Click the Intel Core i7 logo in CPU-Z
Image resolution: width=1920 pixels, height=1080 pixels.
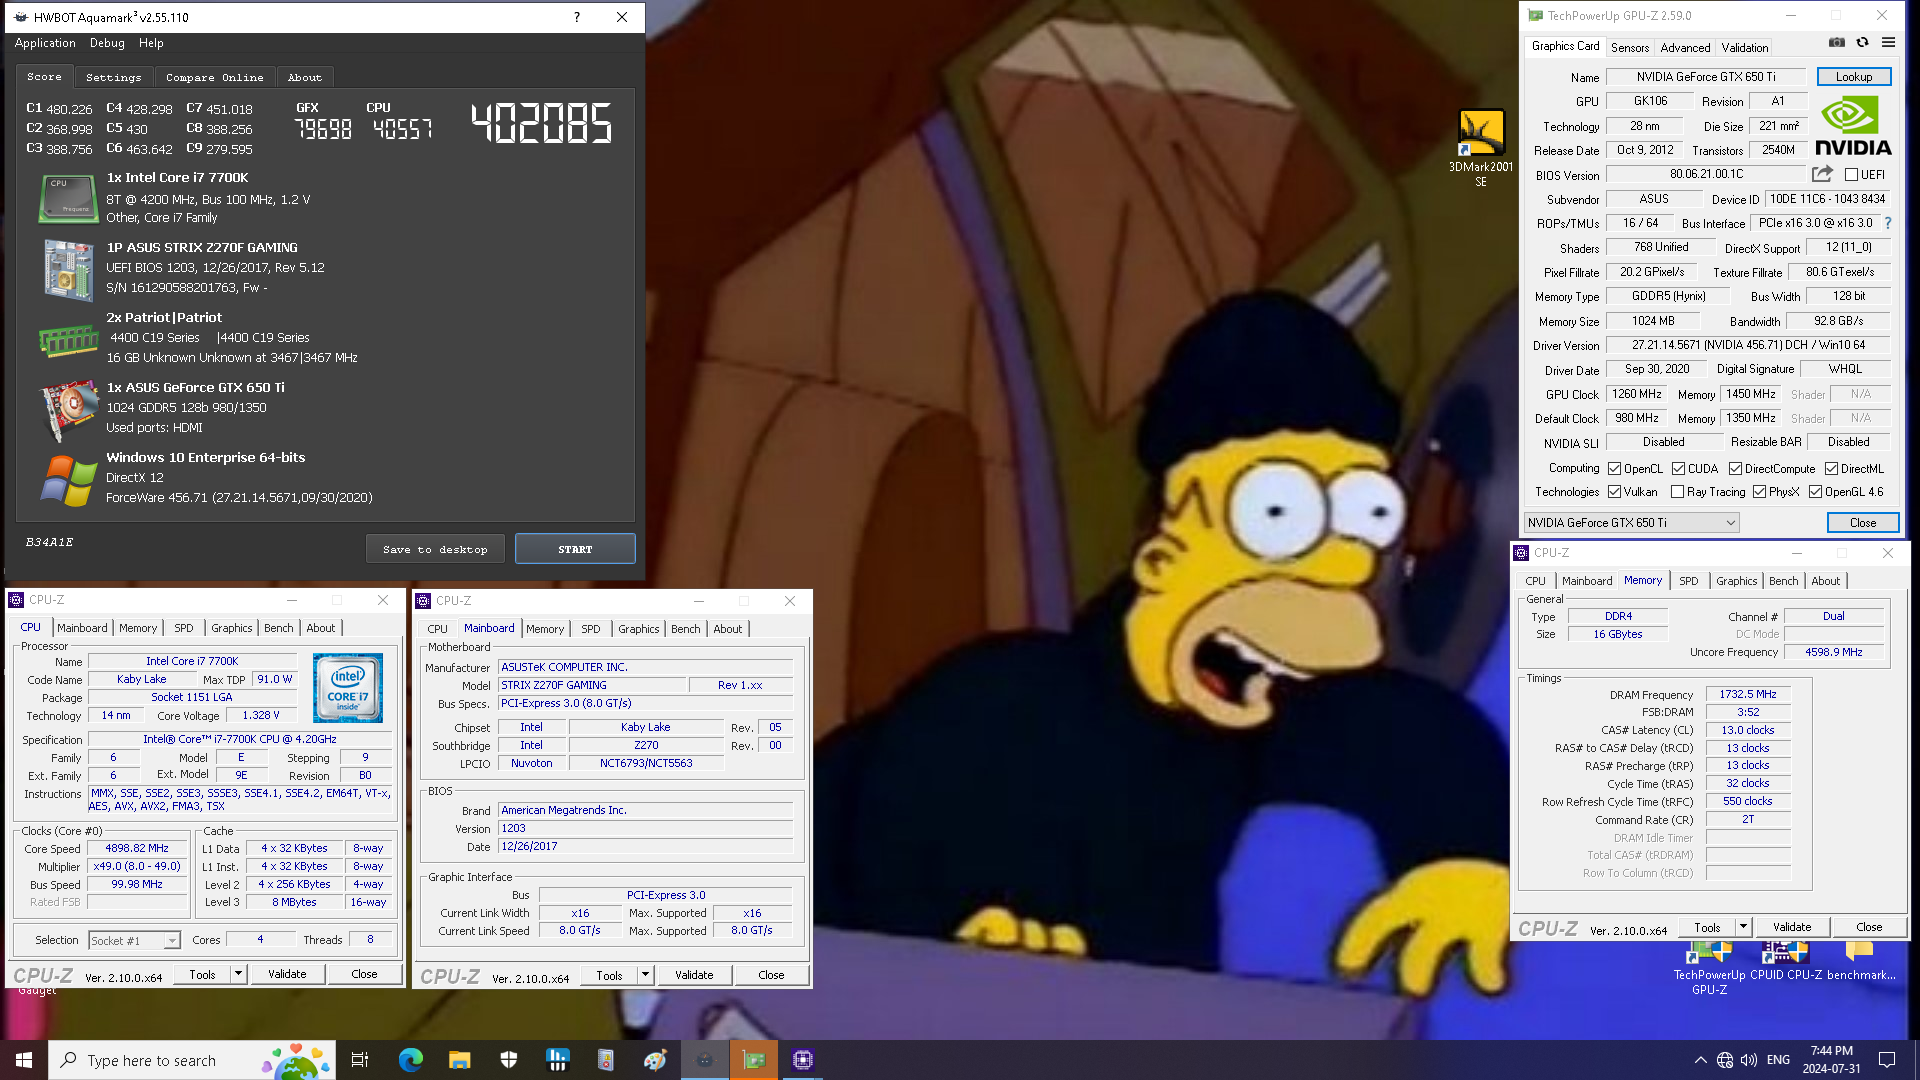click(347, 688)
